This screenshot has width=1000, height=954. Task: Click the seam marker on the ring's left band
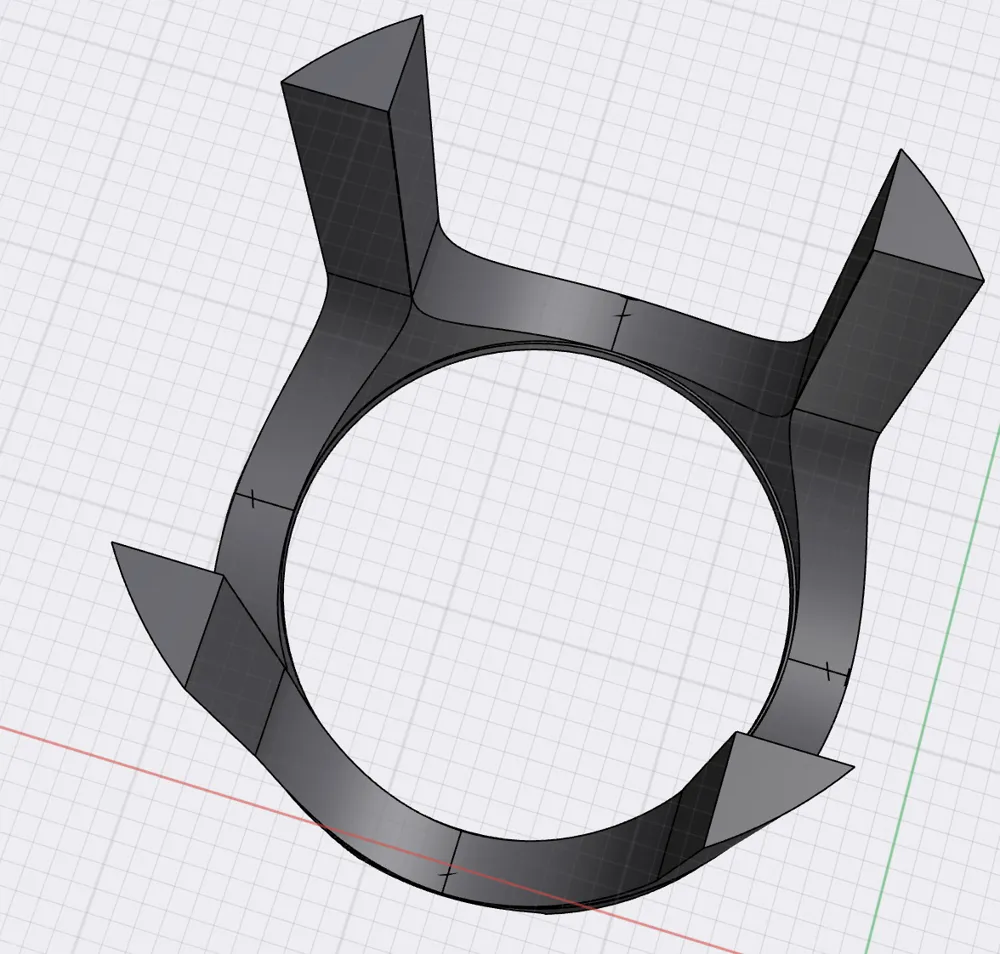[x=254, y=498]
